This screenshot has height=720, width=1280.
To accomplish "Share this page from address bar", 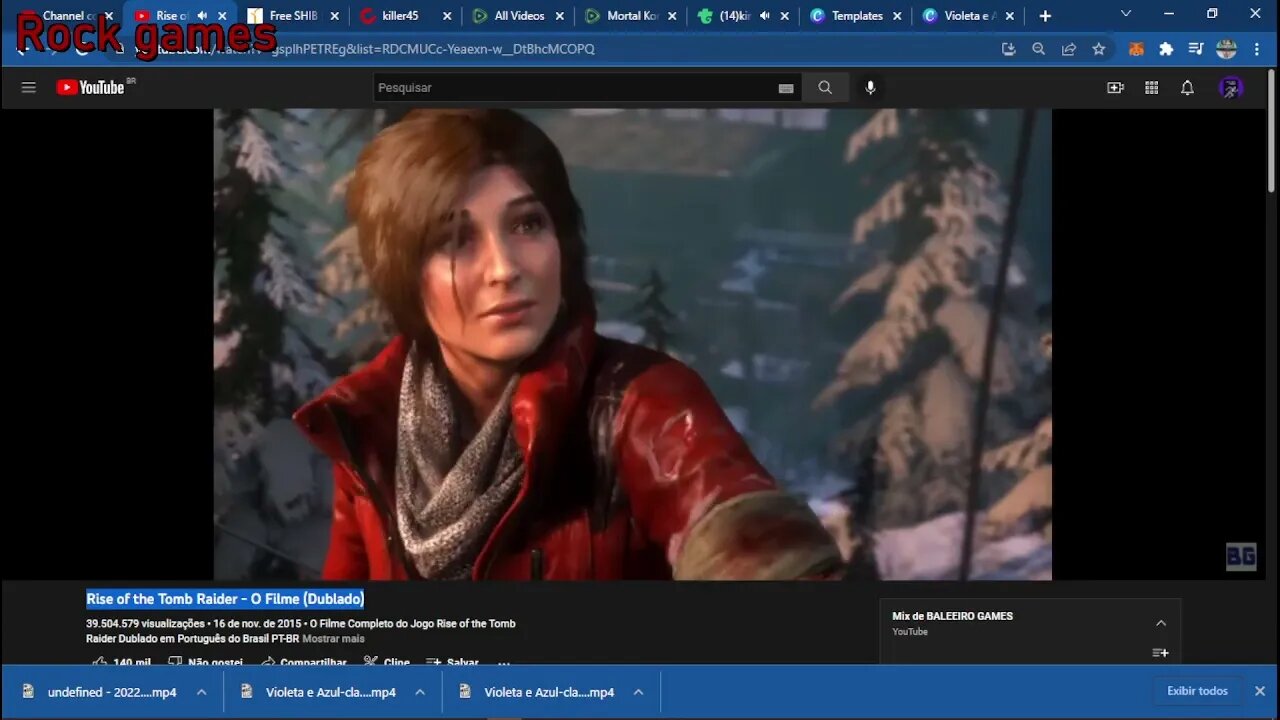I will pos(1068,49).
